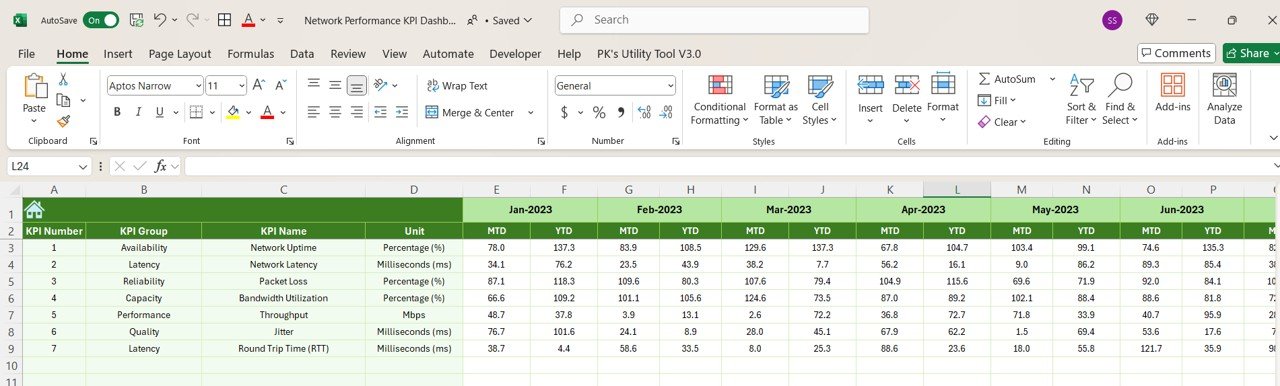Click AutoSum
The image size is (1280, 386).
click(x=1007, y=79)
